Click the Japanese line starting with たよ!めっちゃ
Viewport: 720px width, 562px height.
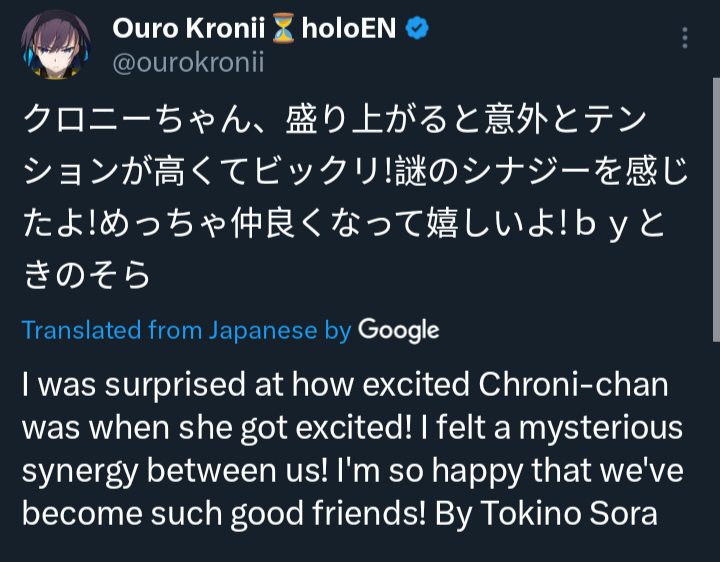tap(343, 223)
